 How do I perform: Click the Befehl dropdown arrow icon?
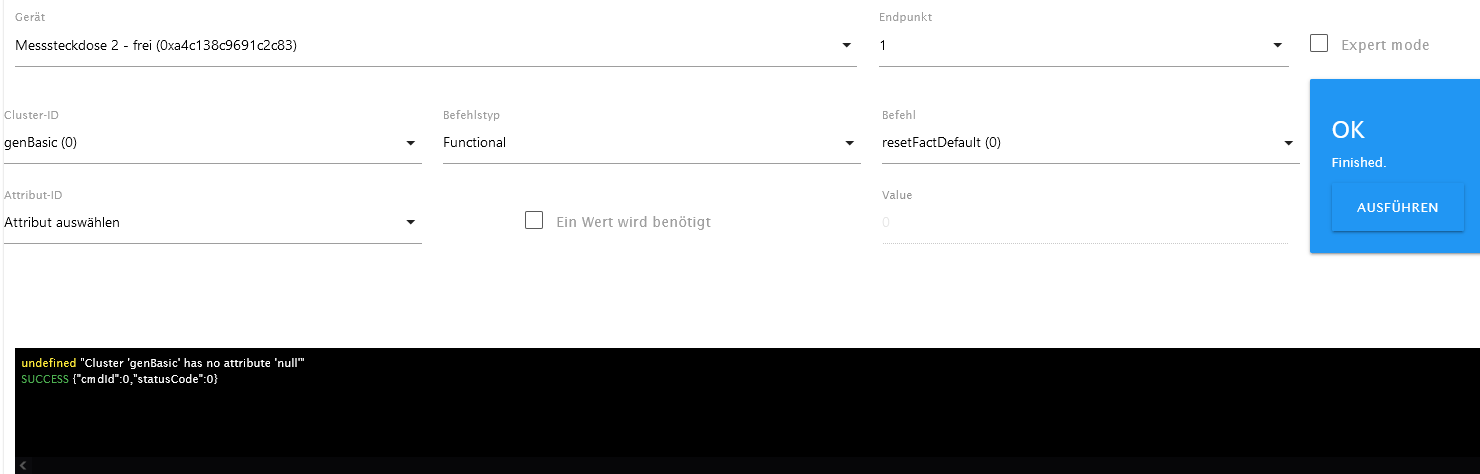point(1289,143)
